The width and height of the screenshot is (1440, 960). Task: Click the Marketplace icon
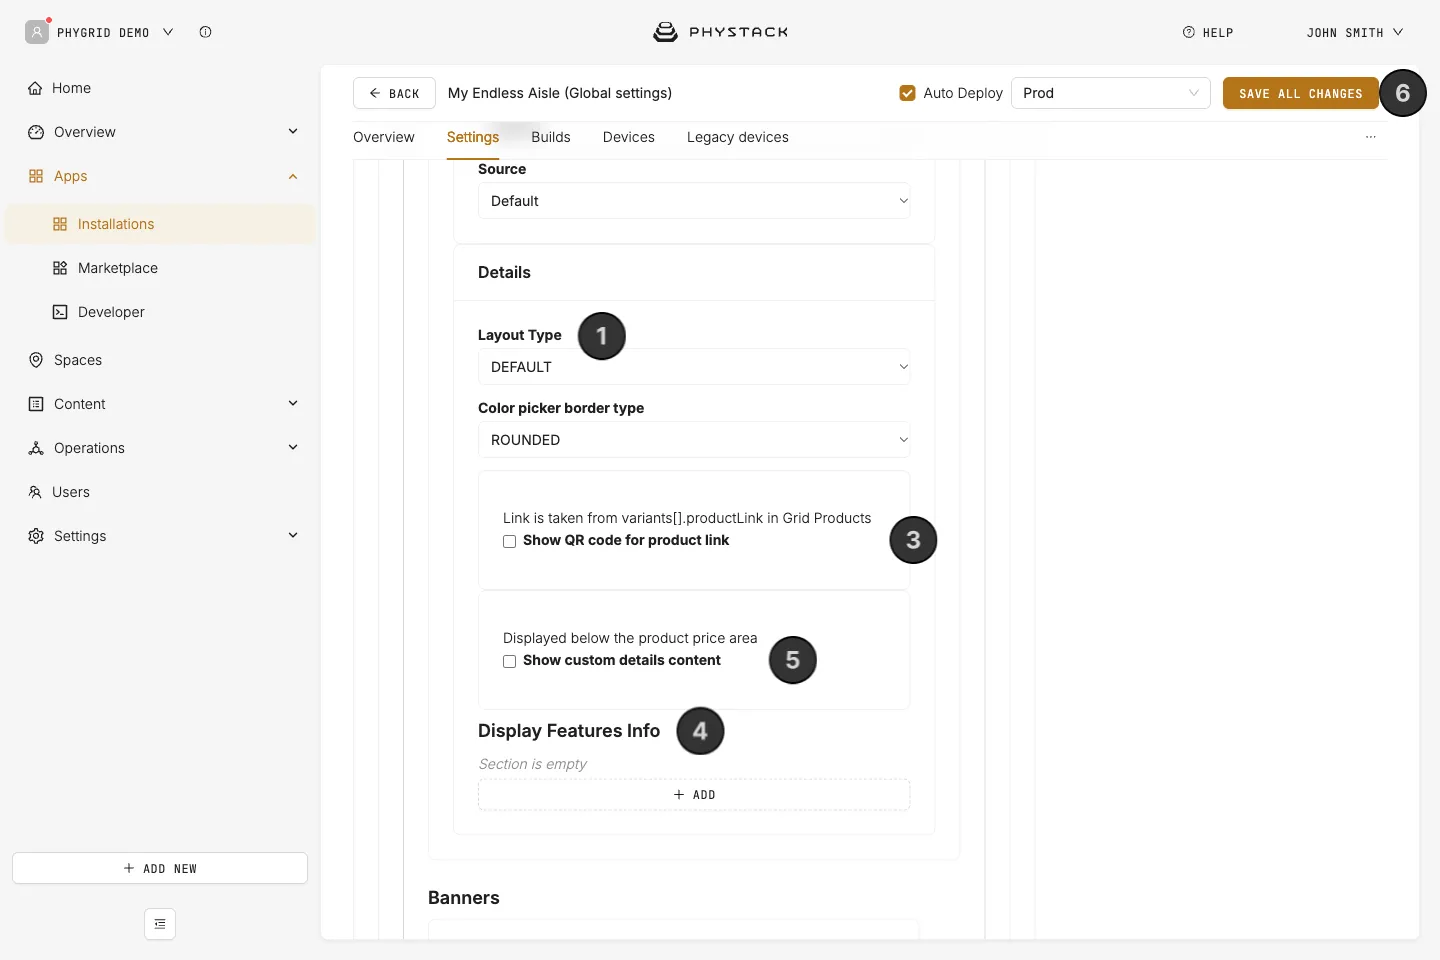(x=60, y=268)
